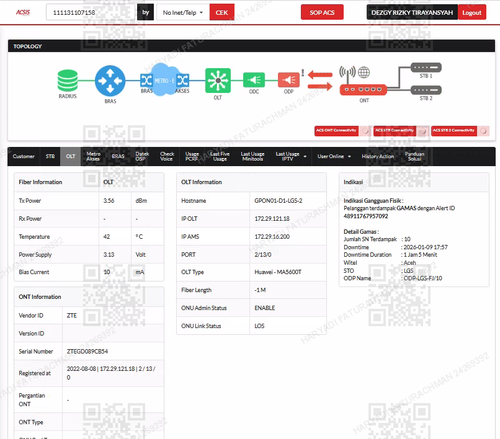Select the blue BRAS router icon
This screenshot has height=439, width=500.
coord(110,81)
